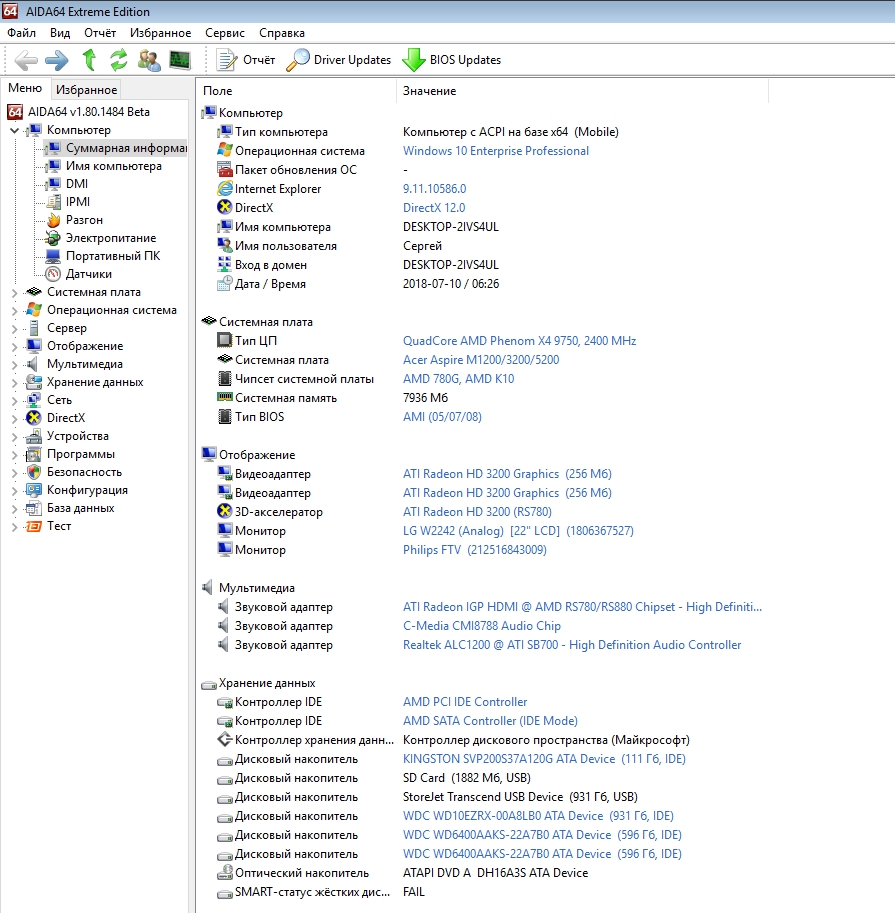The height and width of the screenshot is (913, 895).
Task: Open KINGSTON SVP200S37A120G ATA Device link
Action: click(x=544, y=759)
